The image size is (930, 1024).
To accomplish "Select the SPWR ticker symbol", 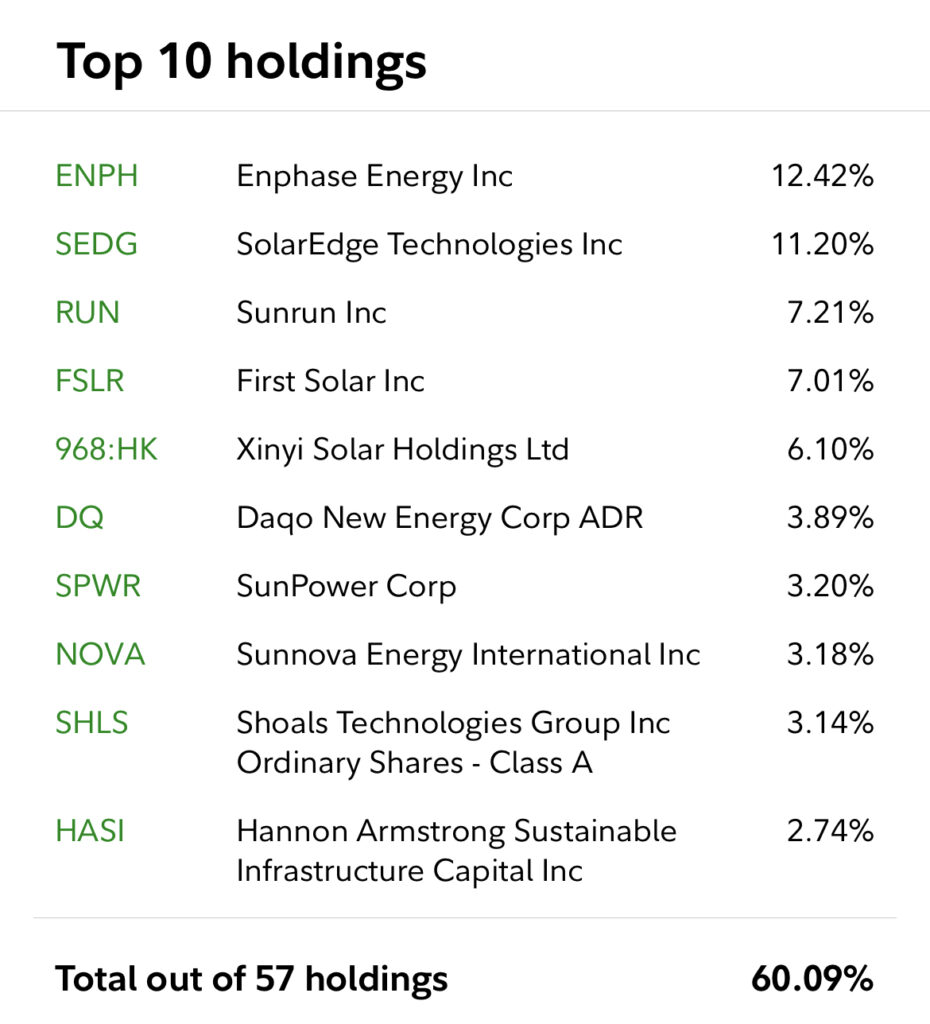I will [98, 586].
